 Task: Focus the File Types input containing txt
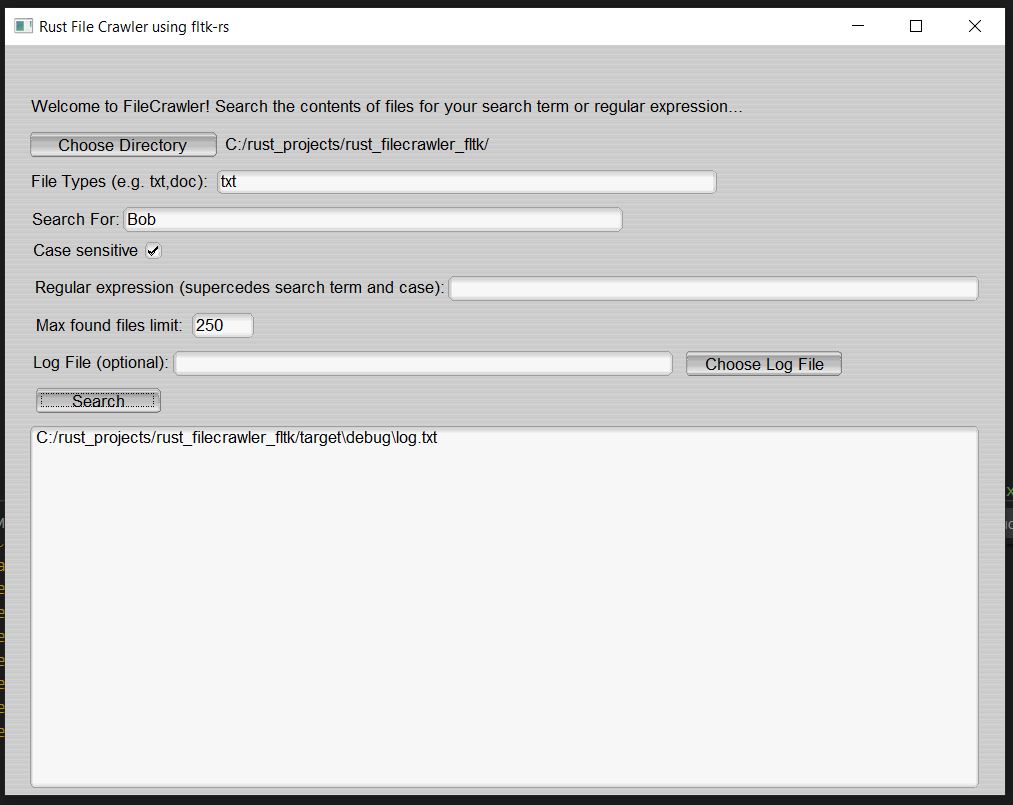466,182
